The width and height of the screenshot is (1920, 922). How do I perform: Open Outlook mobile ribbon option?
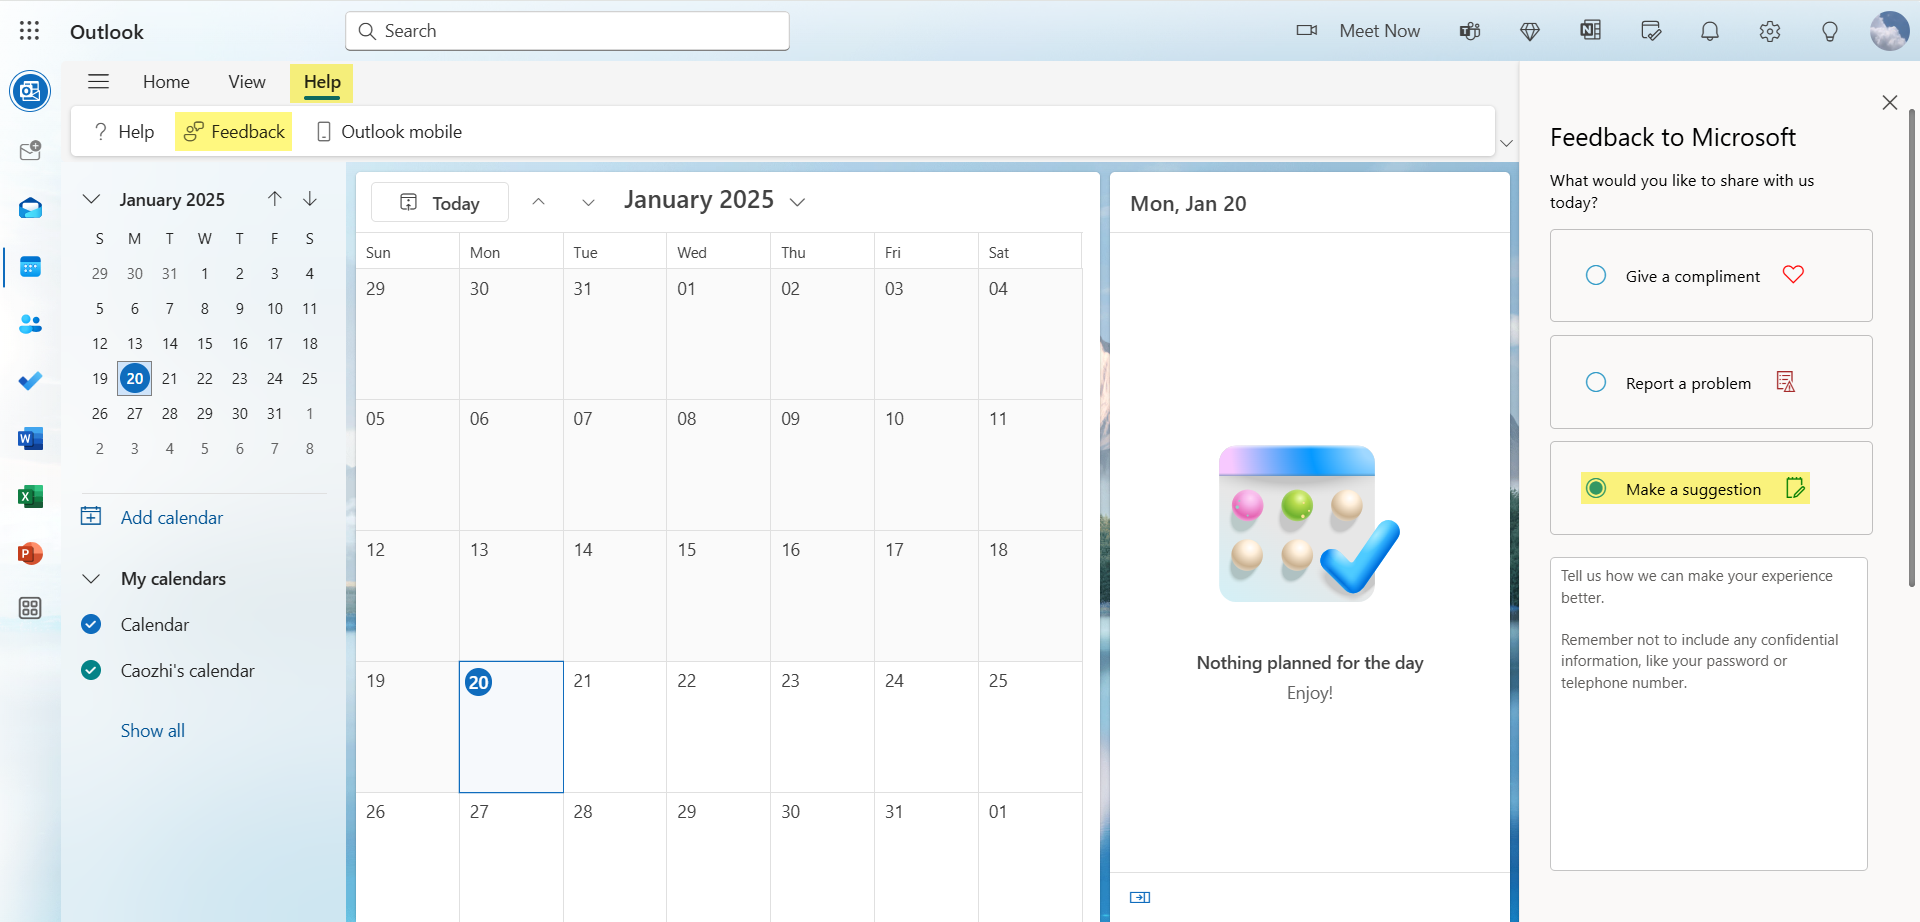[389, 132]
